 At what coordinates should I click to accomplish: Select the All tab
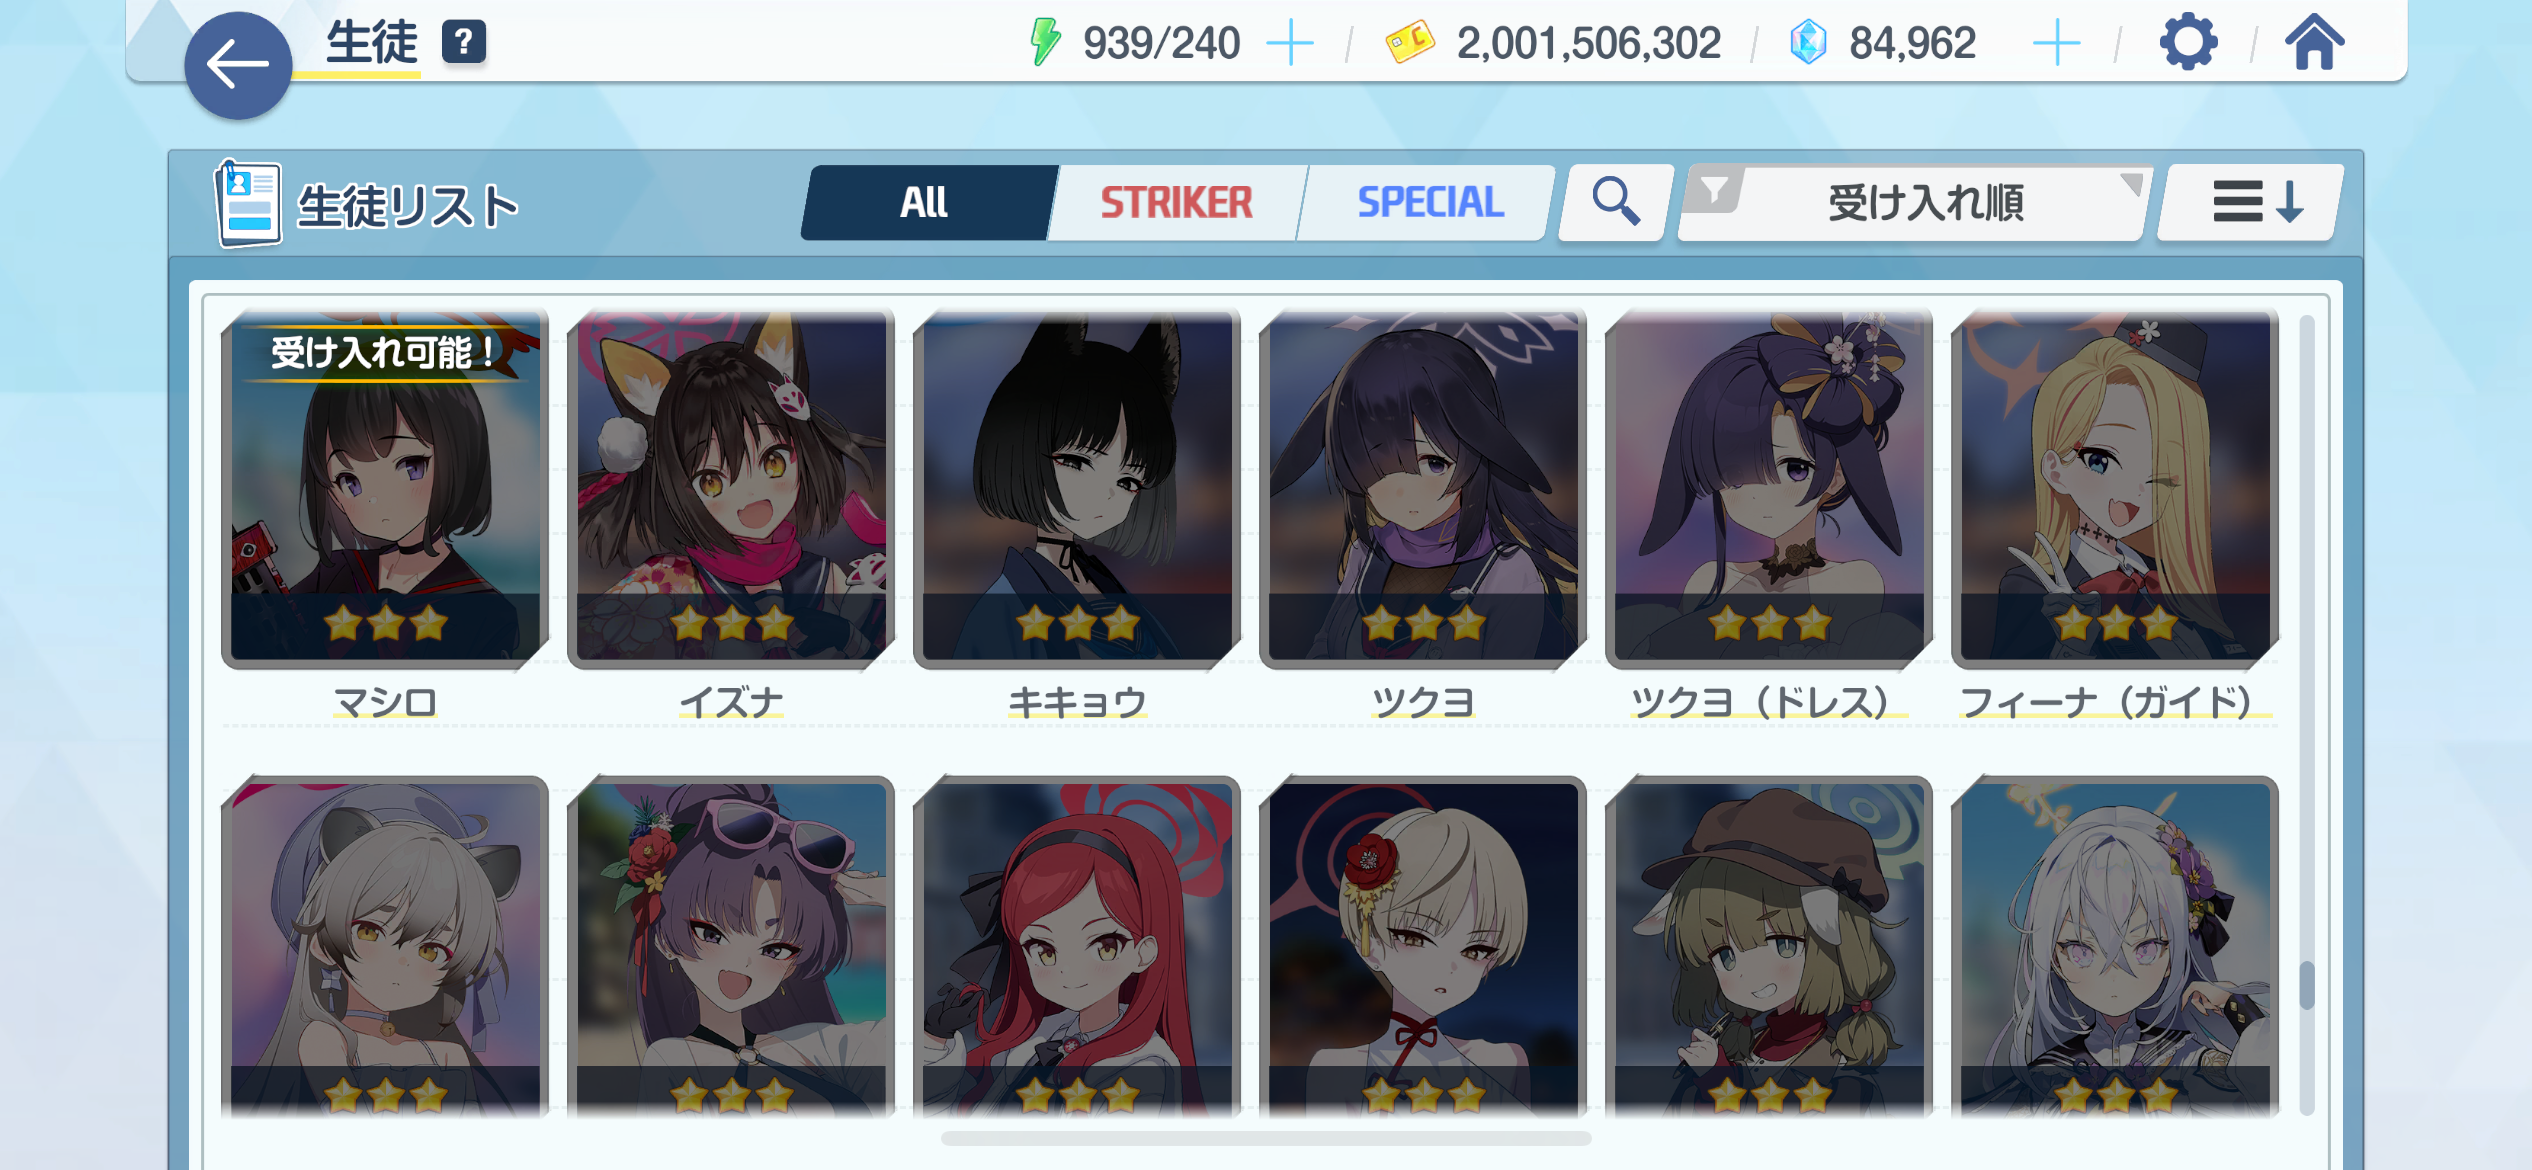tap(926, 203)
